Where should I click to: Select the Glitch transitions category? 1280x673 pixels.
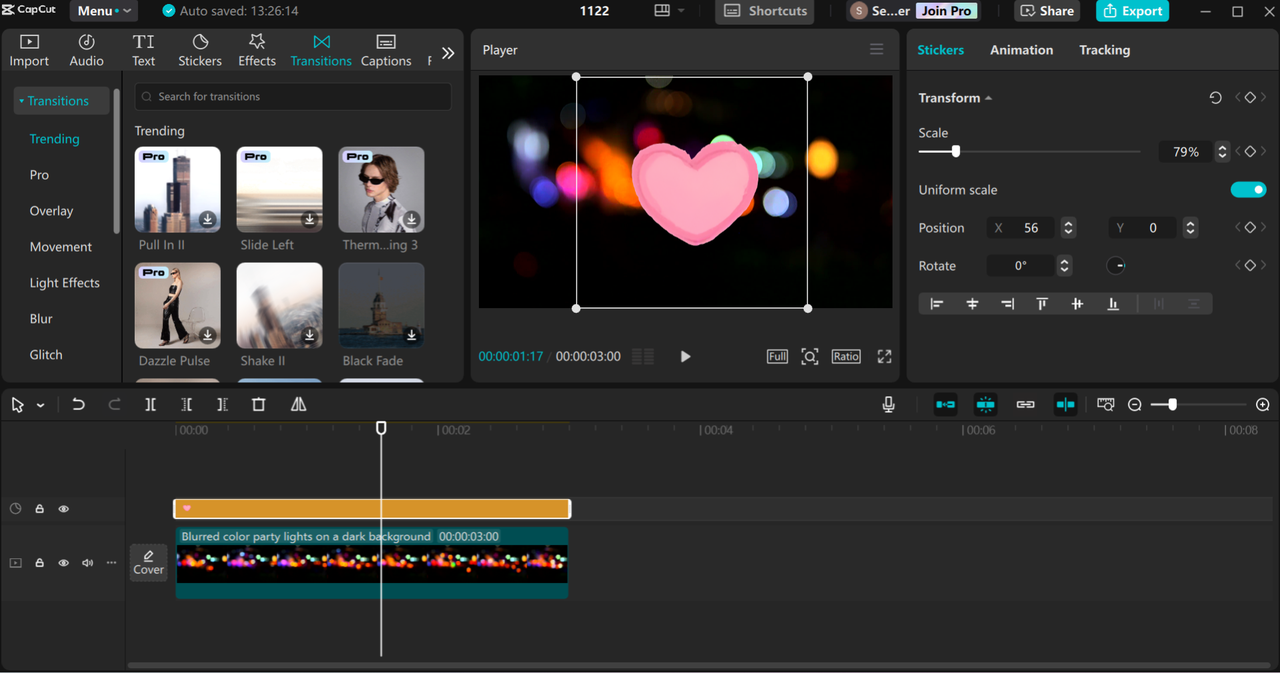tap(46, 355)
